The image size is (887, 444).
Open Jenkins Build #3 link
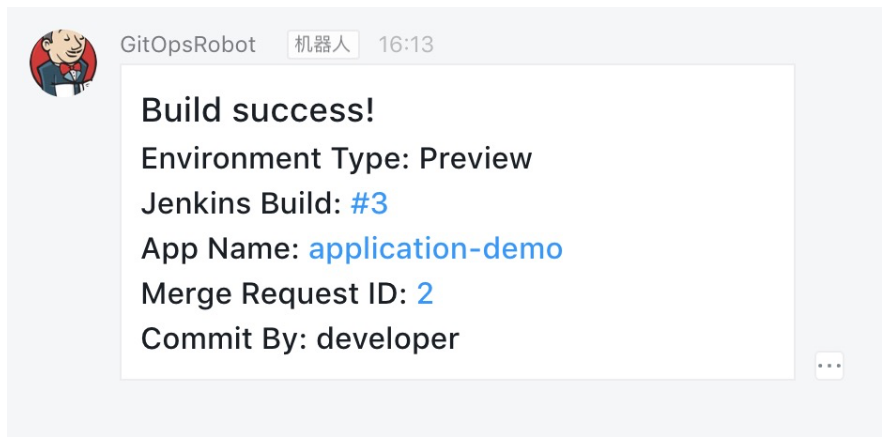click(369, 203)
